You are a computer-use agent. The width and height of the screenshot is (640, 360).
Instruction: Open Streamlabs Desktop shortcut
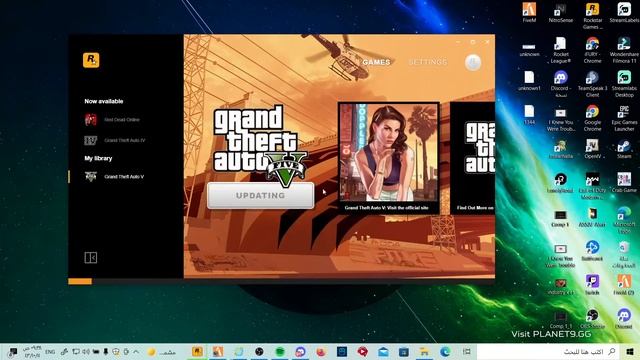[x=624, y=84]
